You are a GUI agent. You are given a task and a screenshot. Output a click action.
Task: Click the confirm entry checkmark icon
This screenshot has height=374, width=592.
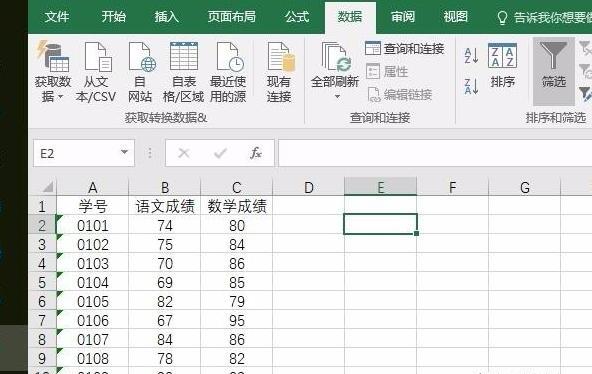[x=220, y=153]
